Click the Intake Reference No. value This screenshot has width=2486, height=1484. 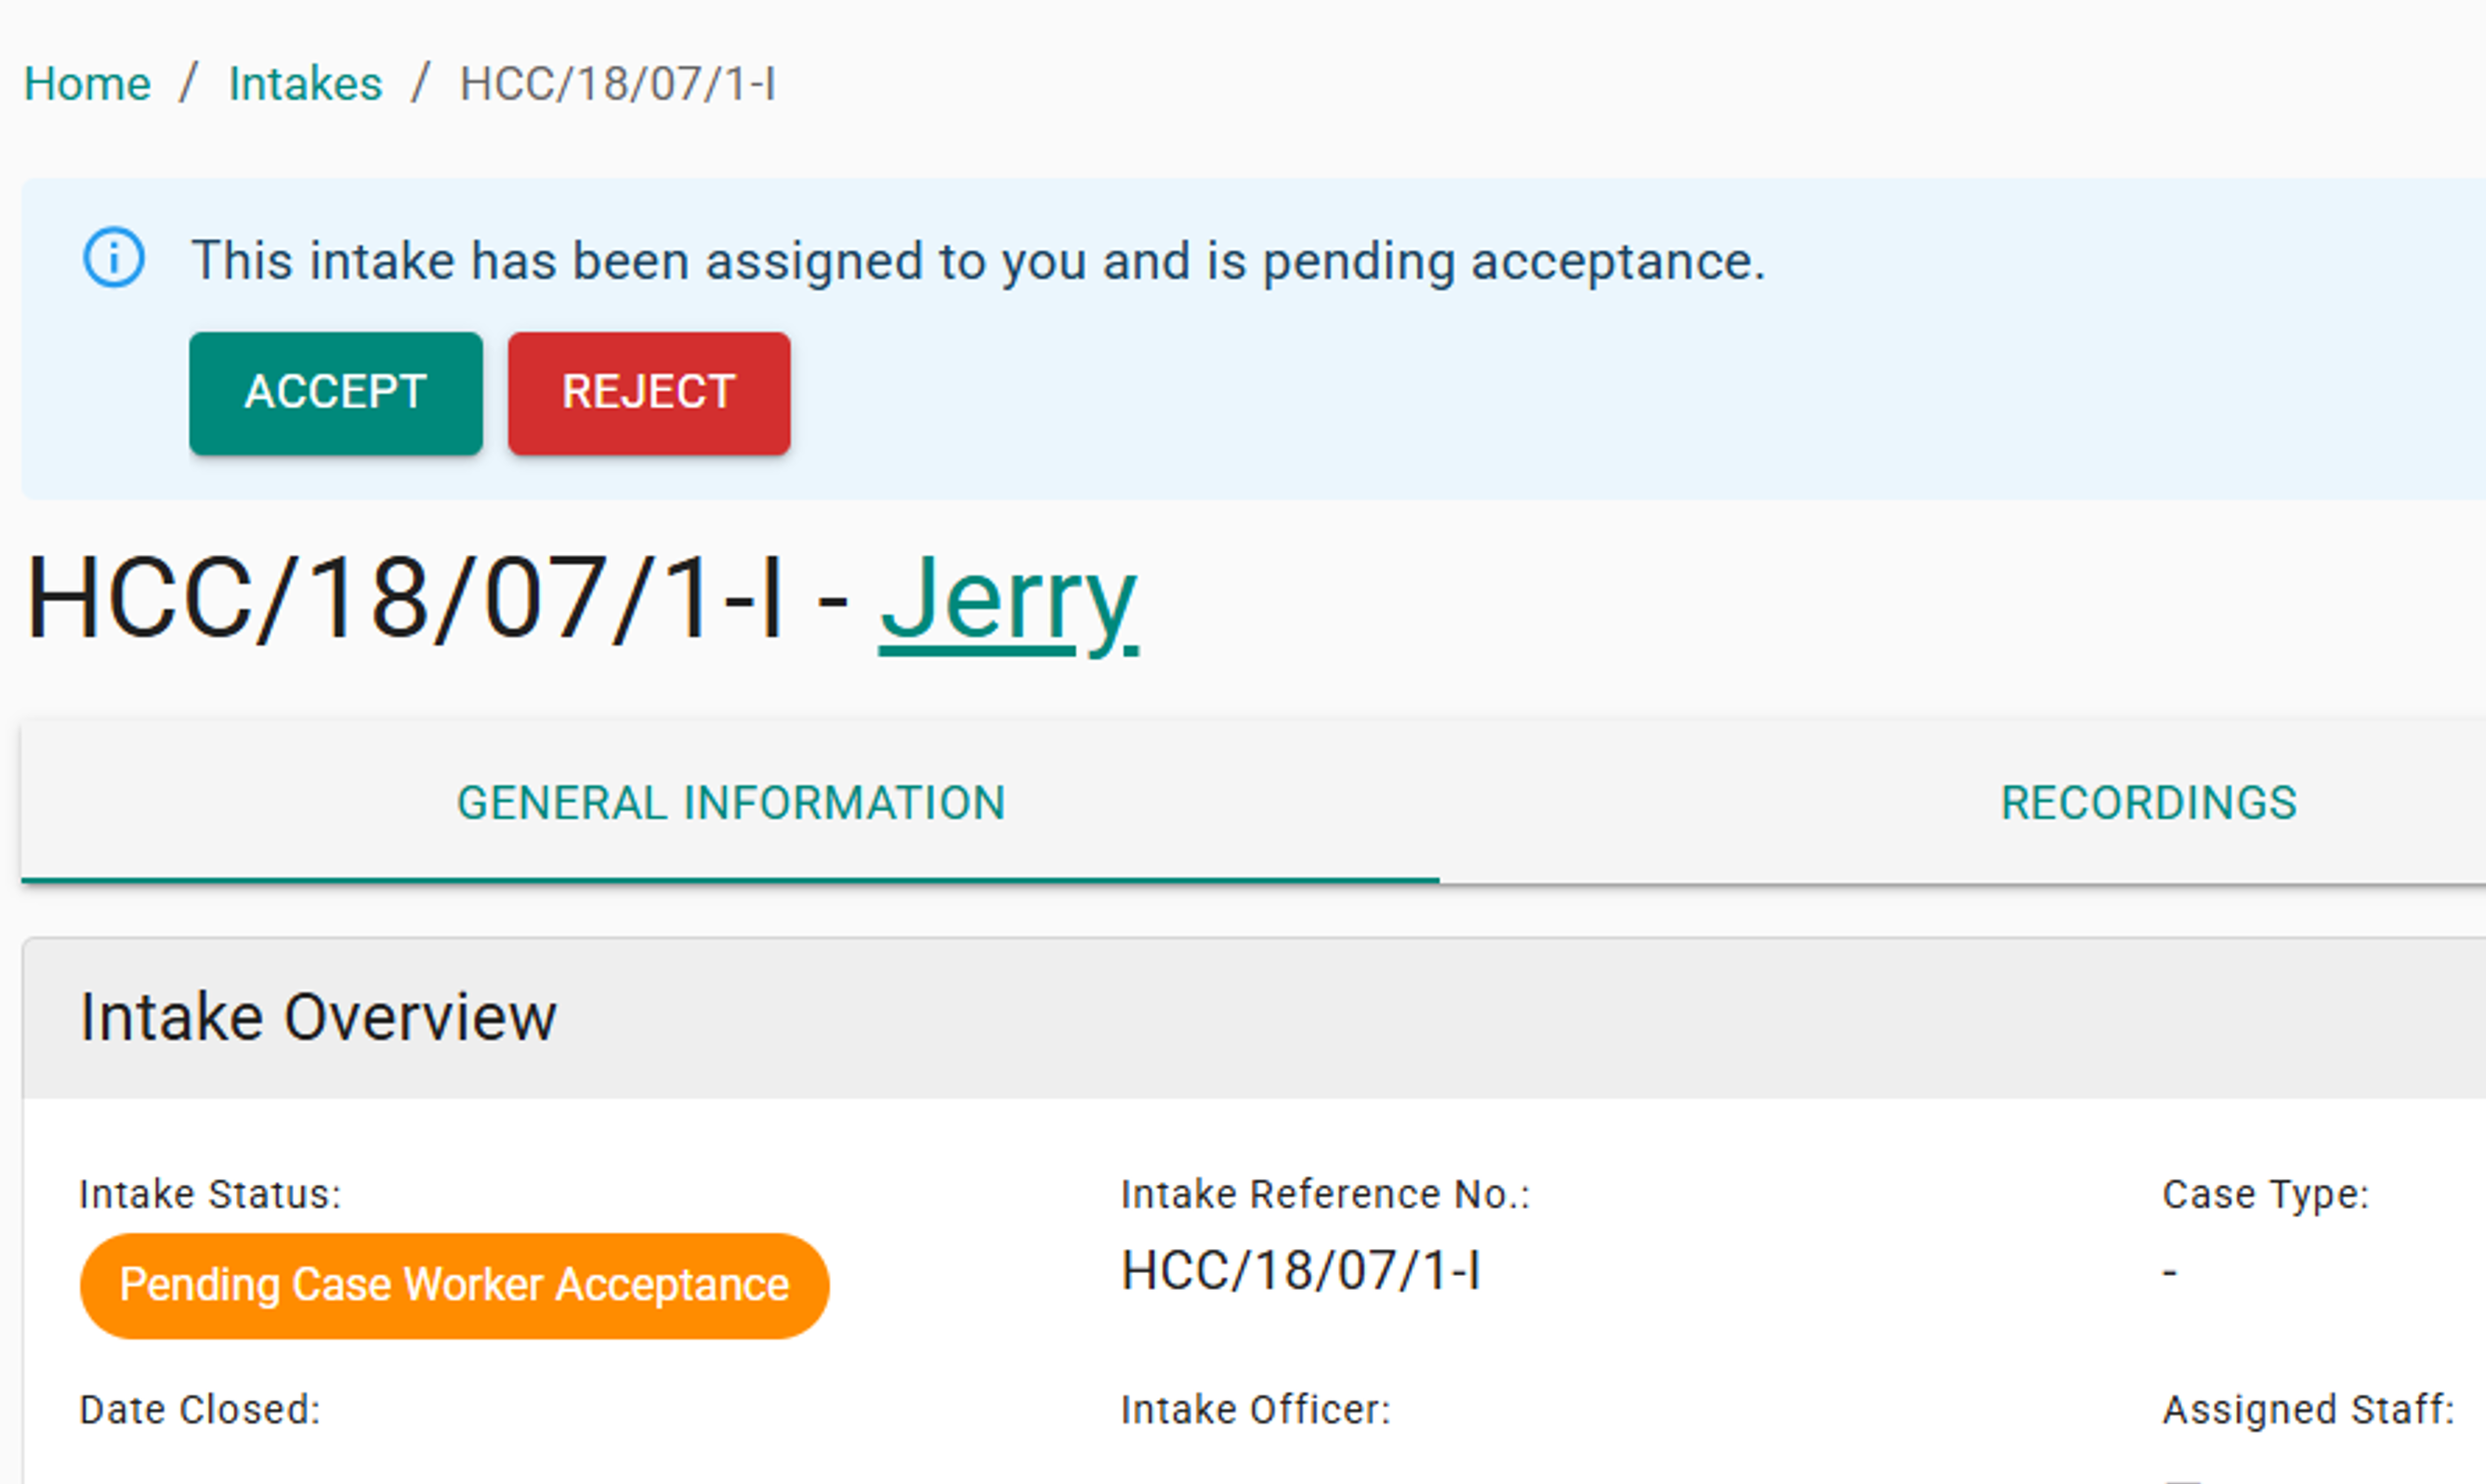1300,1271
